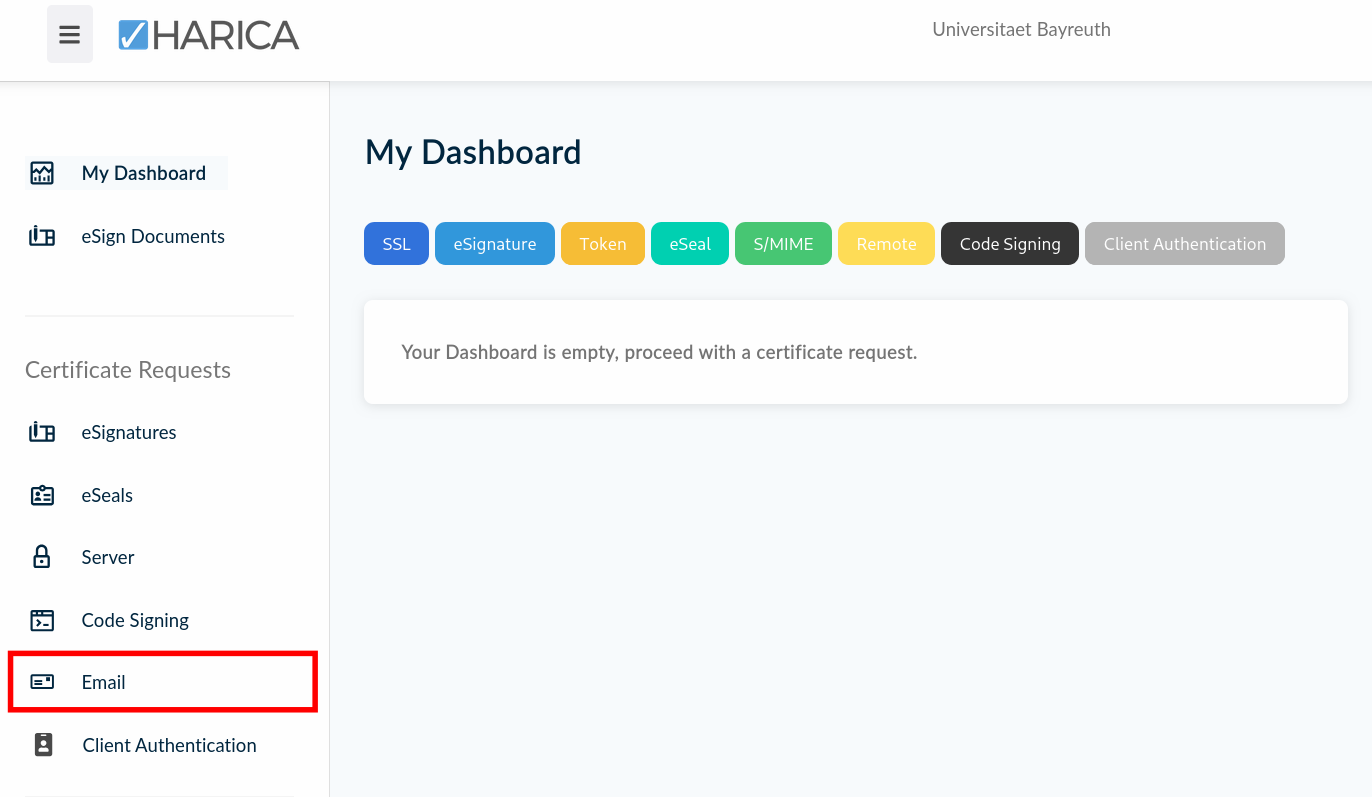Open the eSign Documents menu item
1372x797 pixels.
pos(153,237)
